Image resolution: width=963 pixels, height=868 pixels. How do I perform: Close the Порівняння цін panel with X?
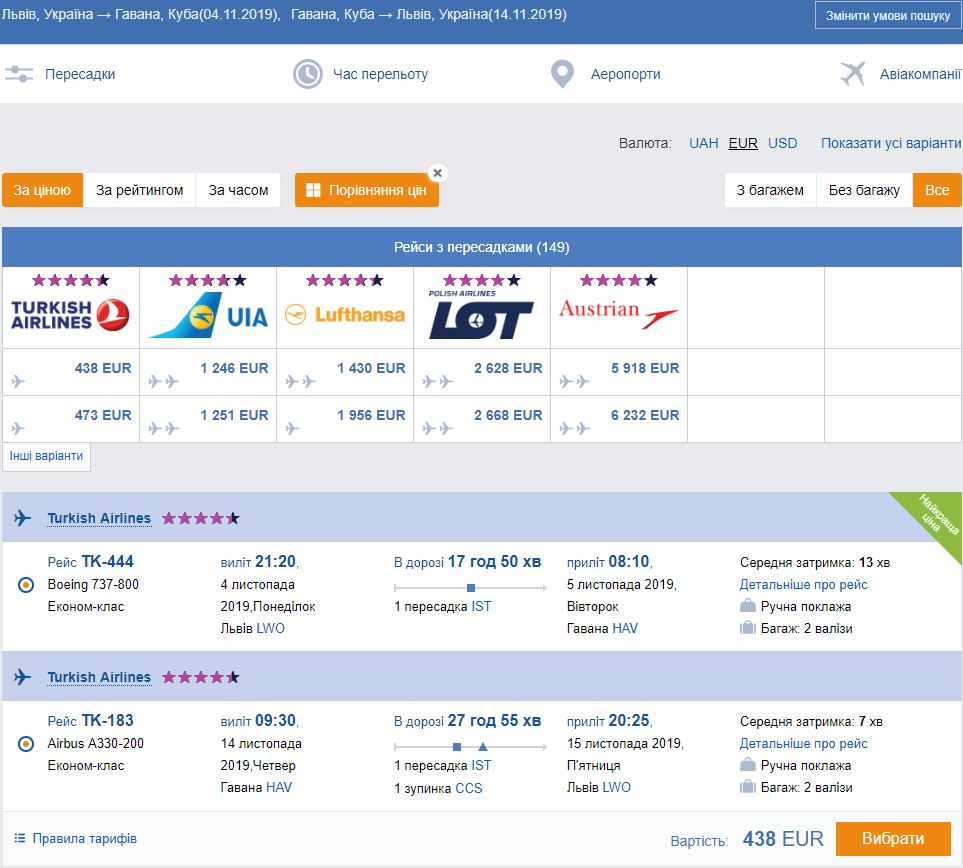pos(437,173)
